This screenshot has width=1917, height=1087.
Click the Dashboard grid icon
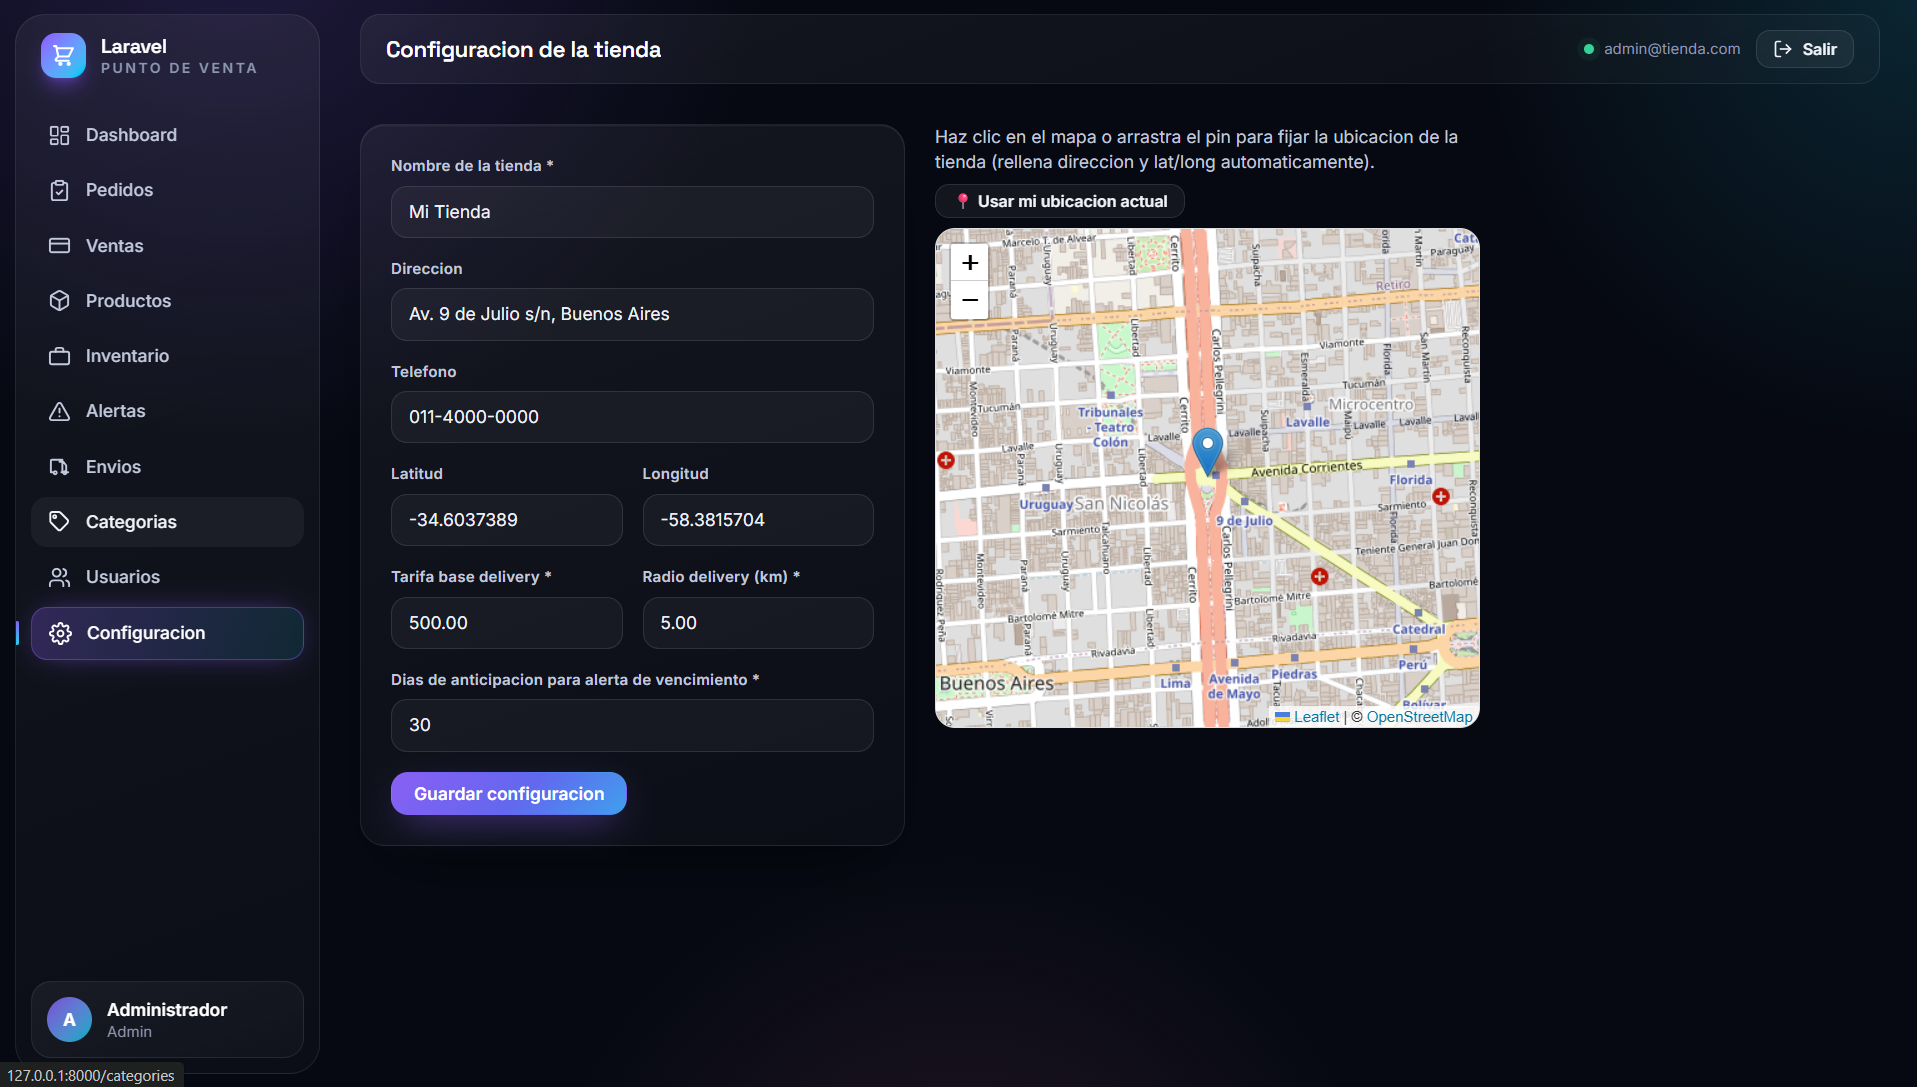tap(60, 135)
